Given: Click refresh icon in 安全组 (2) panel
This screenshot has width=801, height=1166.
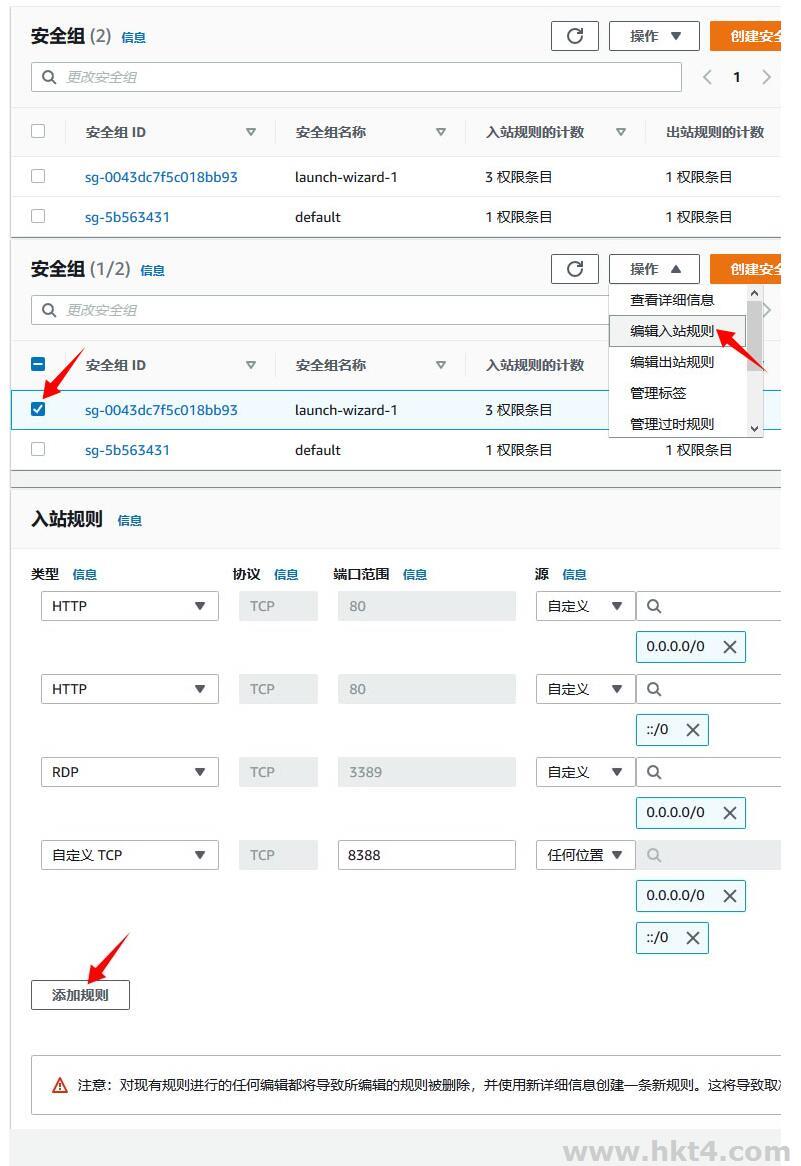Looking at the screenshot, I should click(x=574, y=36).
